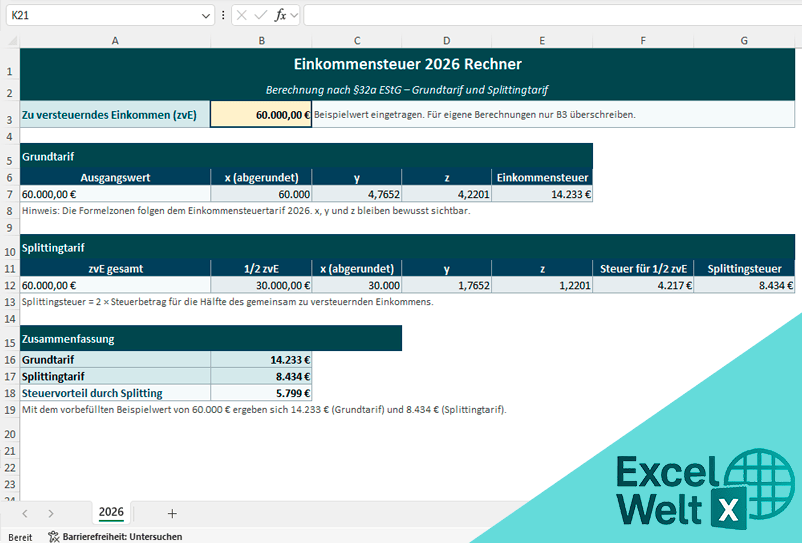Click the 'Mit dem vorbefüllten Beispielwert' note
The image size is (802, 543).
264,410
